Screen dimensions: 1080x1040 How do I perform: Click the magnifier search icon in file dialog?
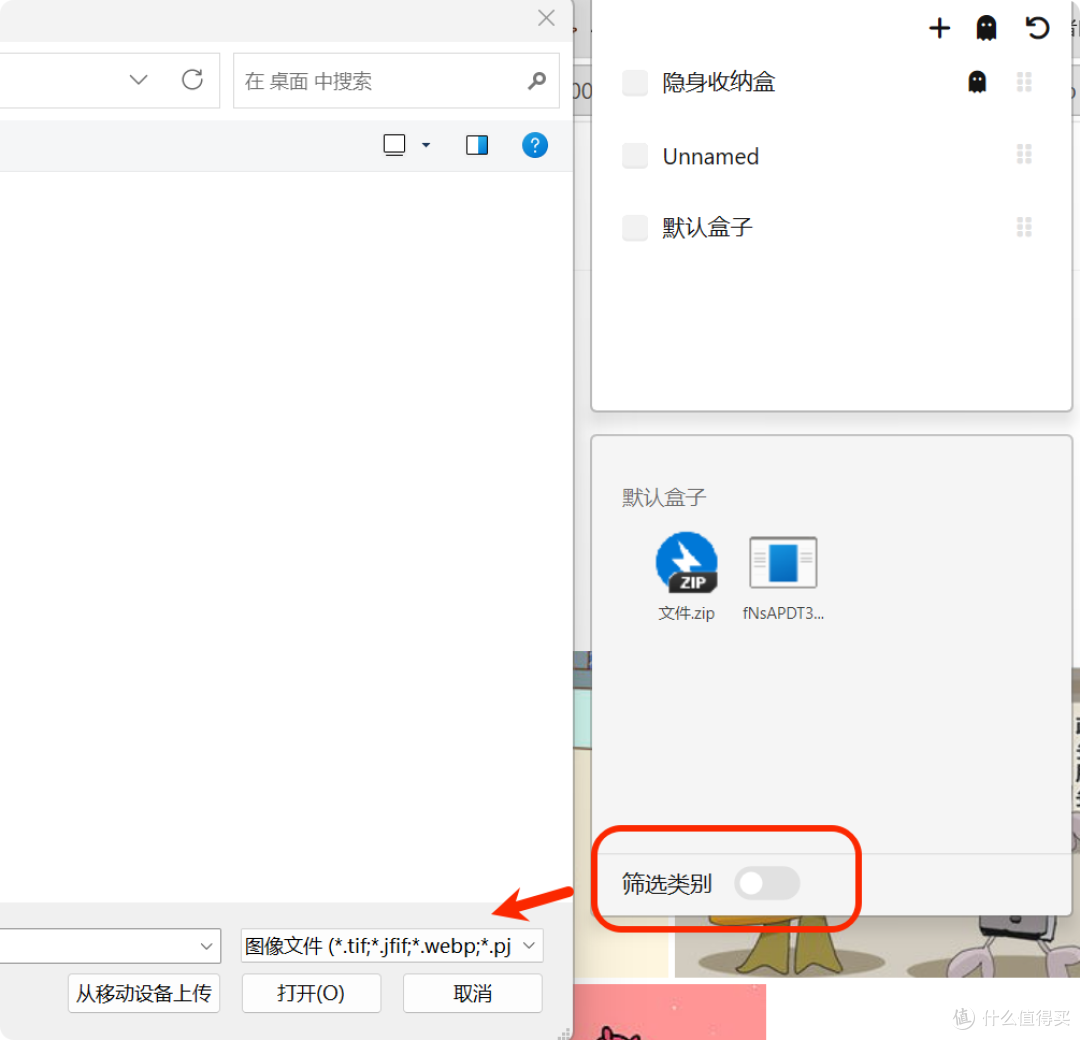coord(537,81)
